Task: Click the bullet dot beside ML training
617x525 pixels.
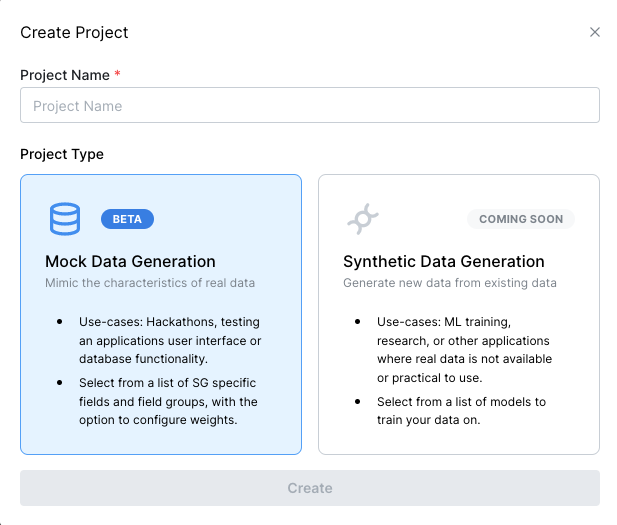Action: click(x=357, y=323)
